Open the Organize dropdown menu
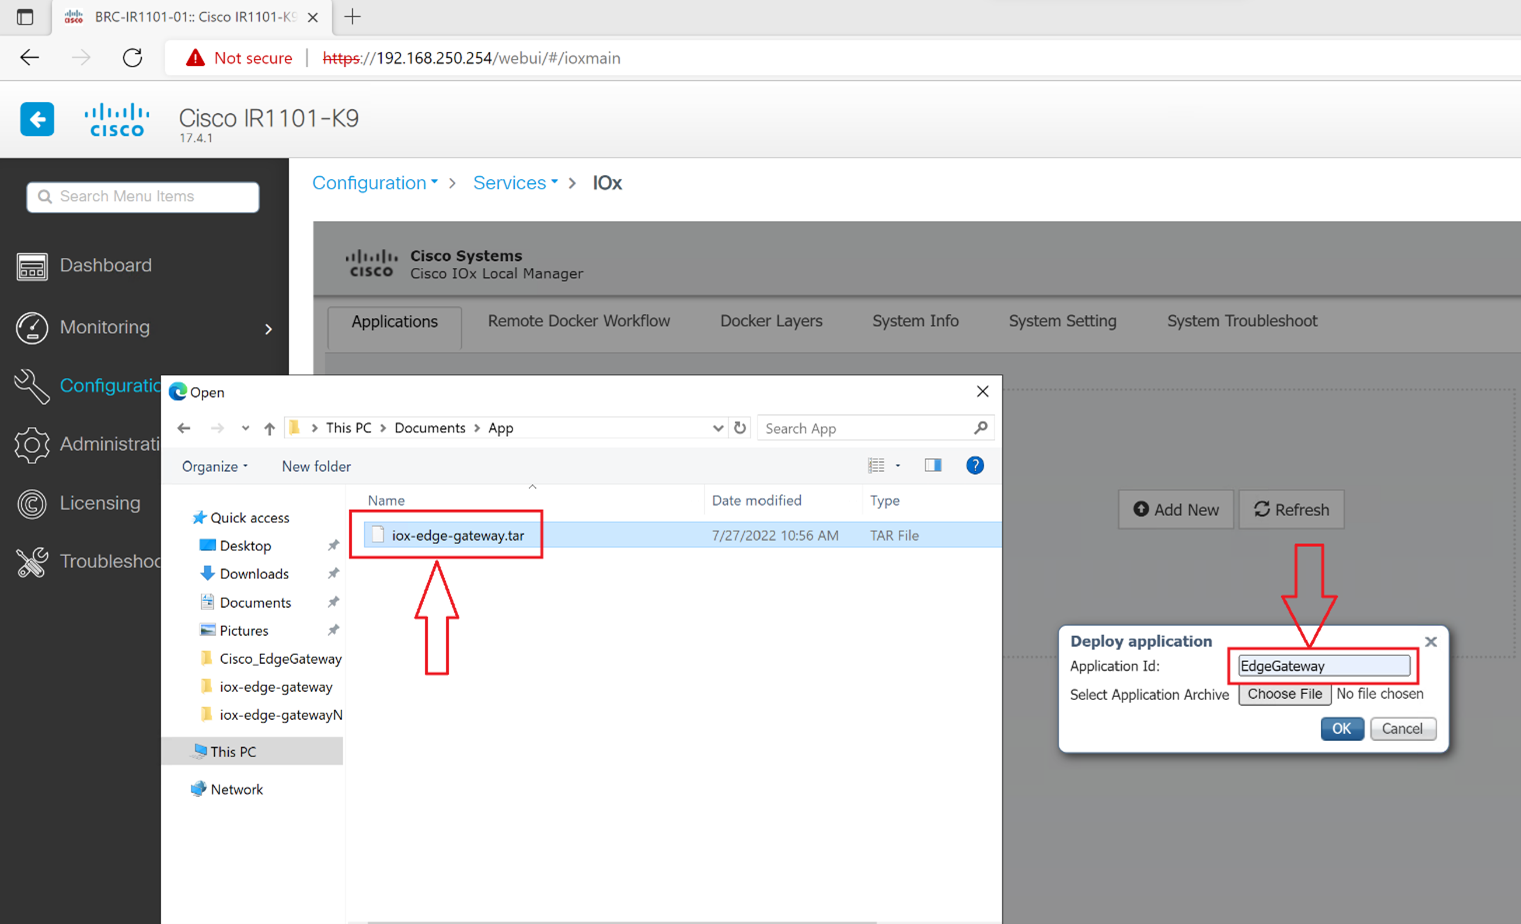This screenshot has width=1521, height=924. coord(215,467)
